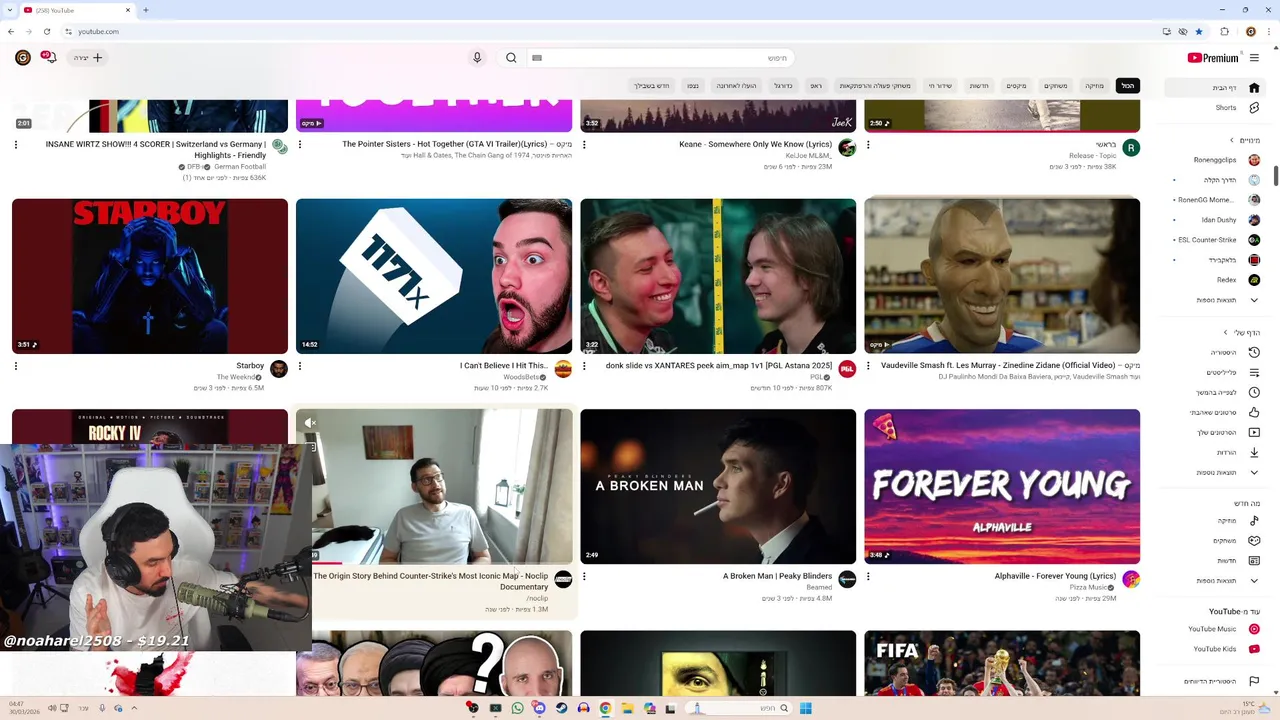Open the WoodsBets channel avatar
This screenshot has height=720, width=1280.
(563, 369)
